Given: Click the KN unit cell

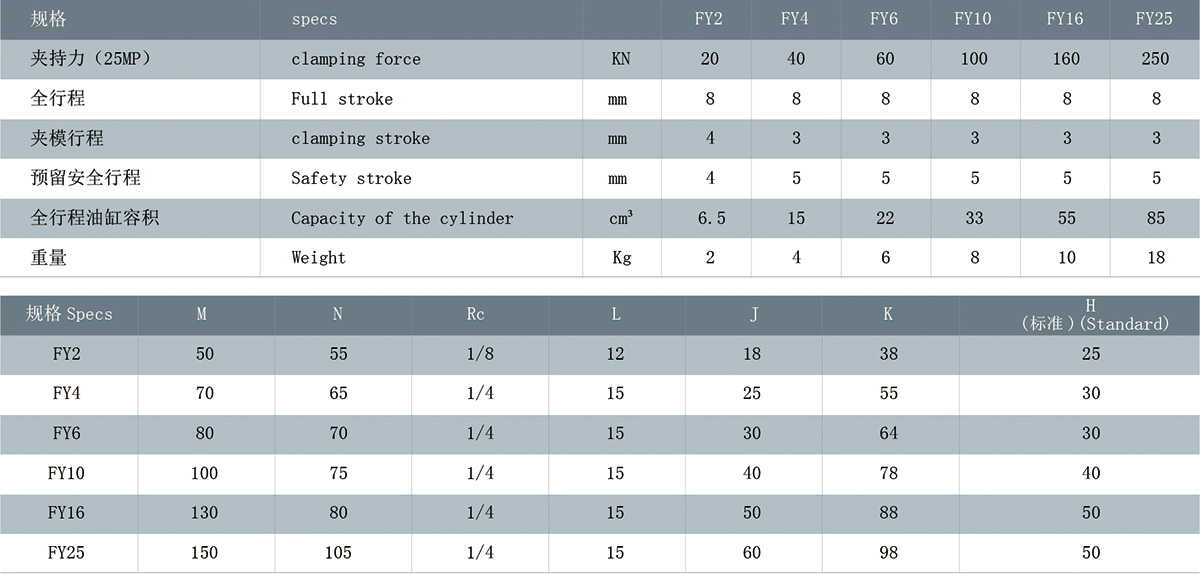Looking at the screenshot, I should click(x=620, y=59).
